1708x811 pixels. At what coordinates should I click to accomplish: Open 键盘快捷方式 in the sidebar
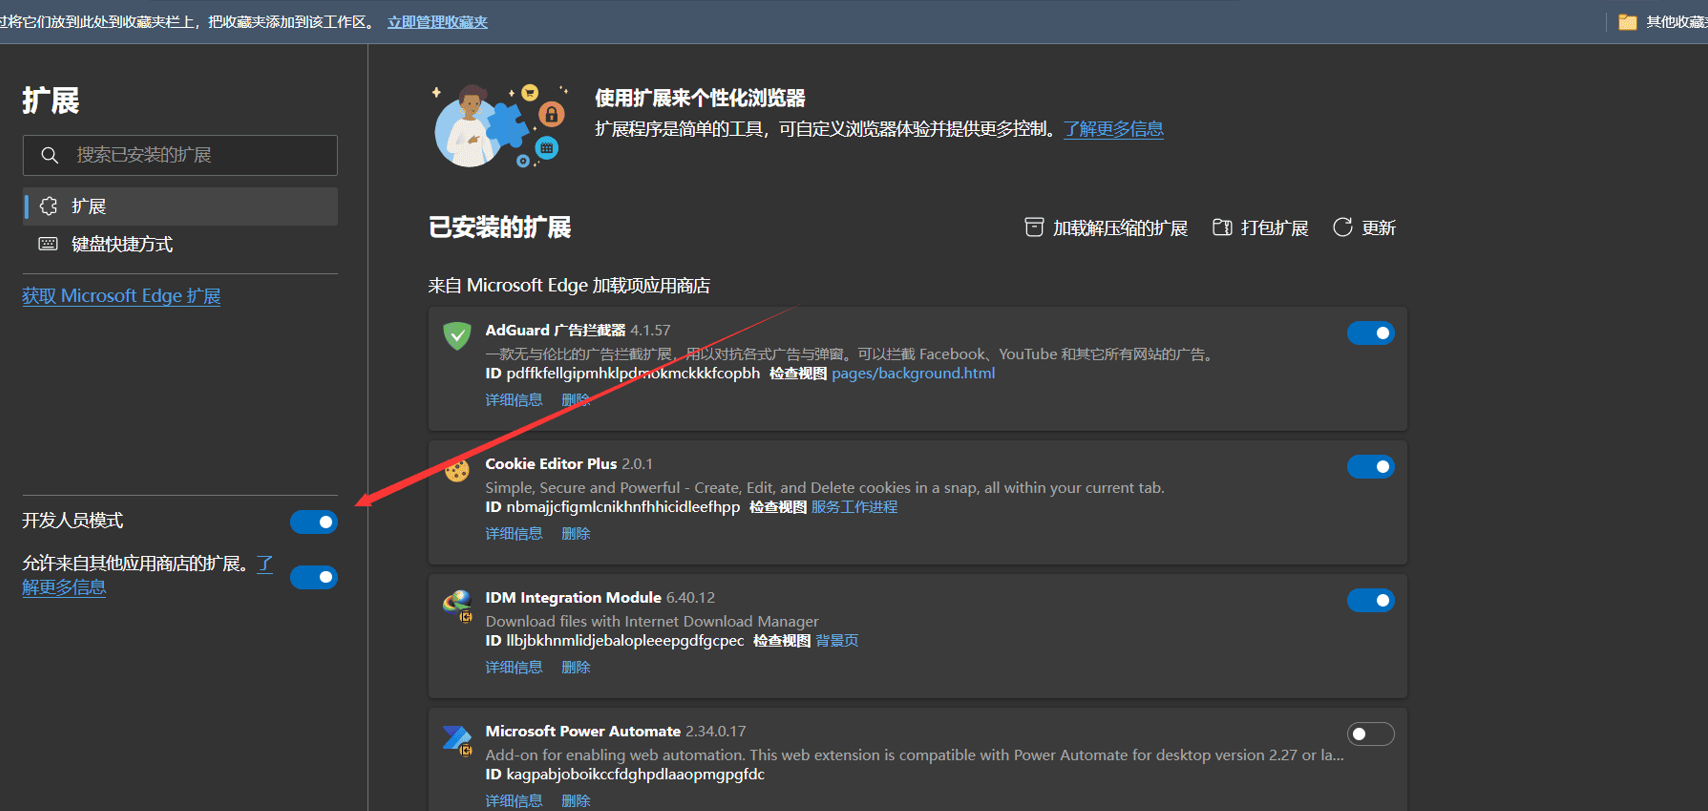[x=122, y=244]
